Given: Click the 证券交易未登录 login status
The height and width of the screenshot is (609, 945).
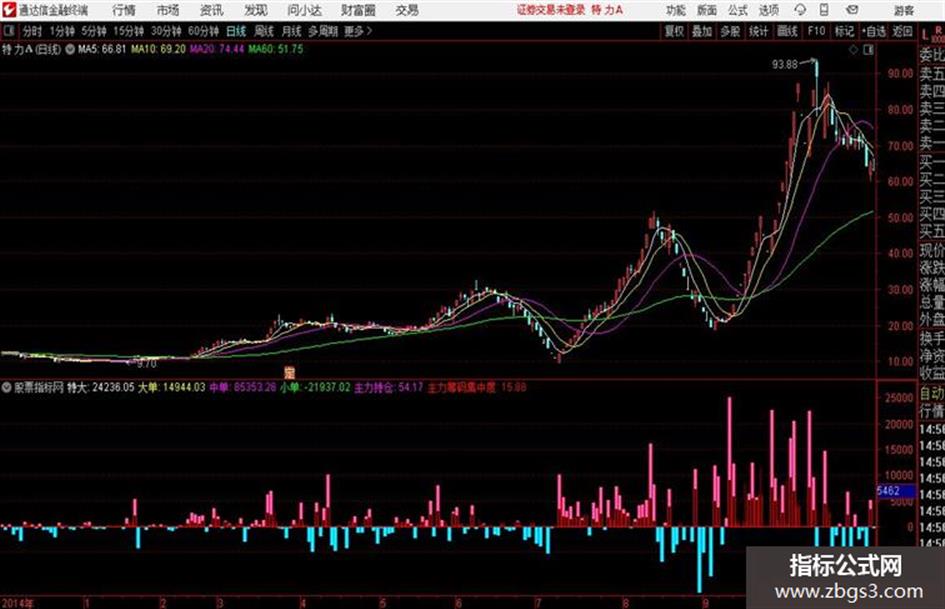Looking at the screenshot, I should coord(550,10).
